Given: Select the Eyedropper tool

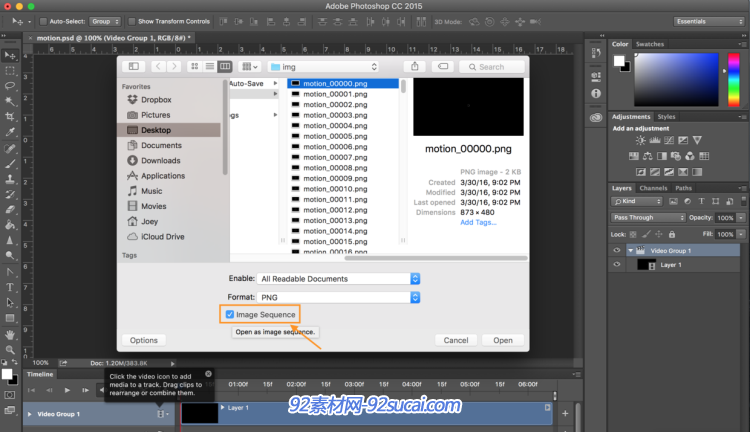Looking at the screenshot, I should coord(10,132).
